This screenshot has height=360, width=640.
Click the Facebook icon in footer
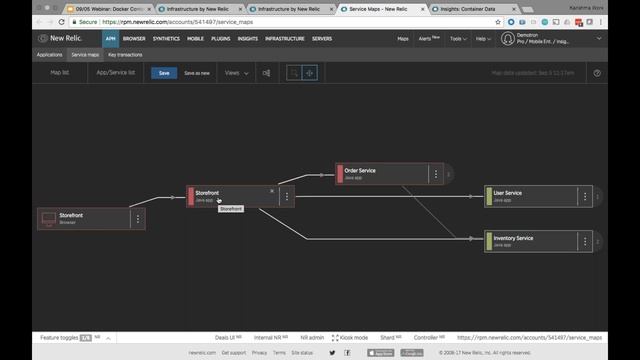[347, 353]
